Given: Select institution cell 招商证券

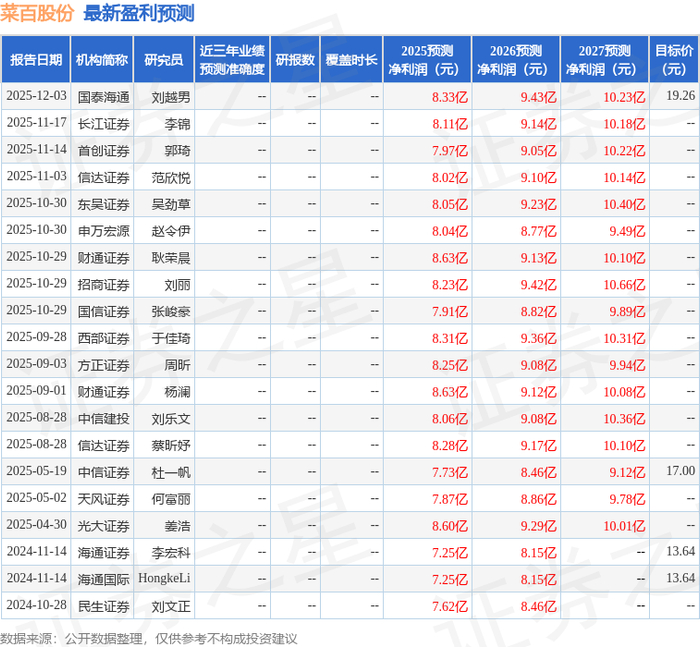Looking at the screenshot, I should (104, 284).
